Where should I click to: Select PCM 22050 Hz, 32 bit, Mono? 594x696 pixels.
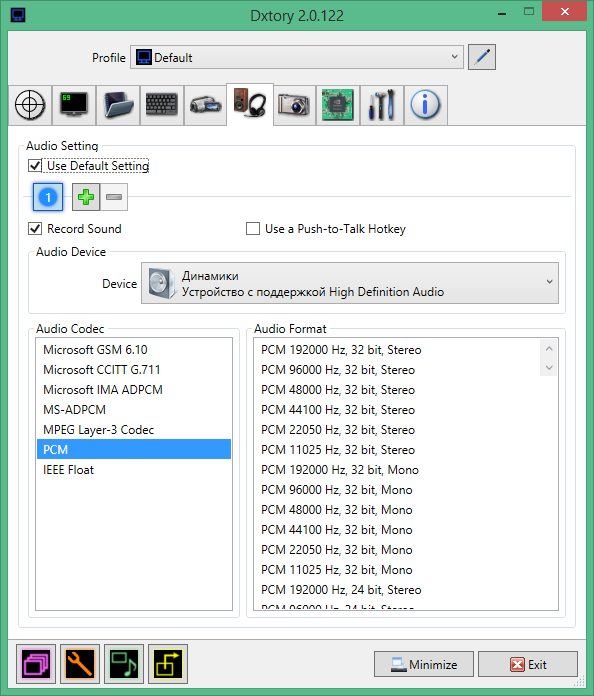point(397,550)
